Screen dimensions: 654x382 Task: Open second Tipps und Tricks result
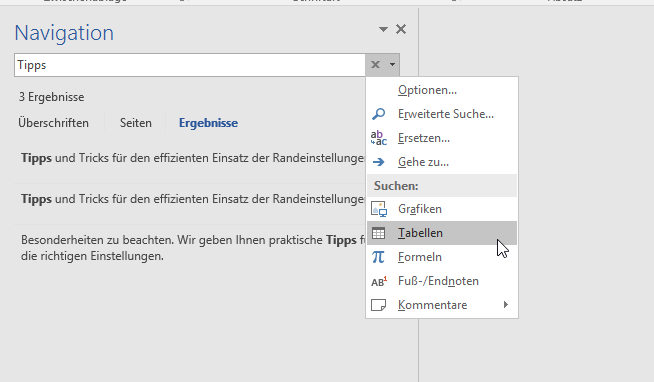click(190, 199)
